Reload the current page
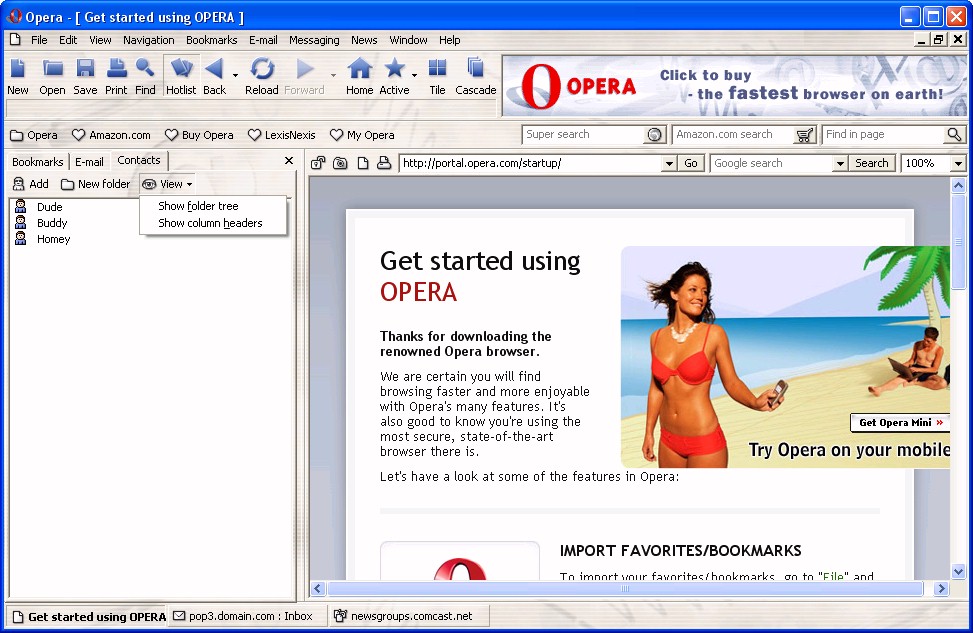973x633 pixels. 262,76
